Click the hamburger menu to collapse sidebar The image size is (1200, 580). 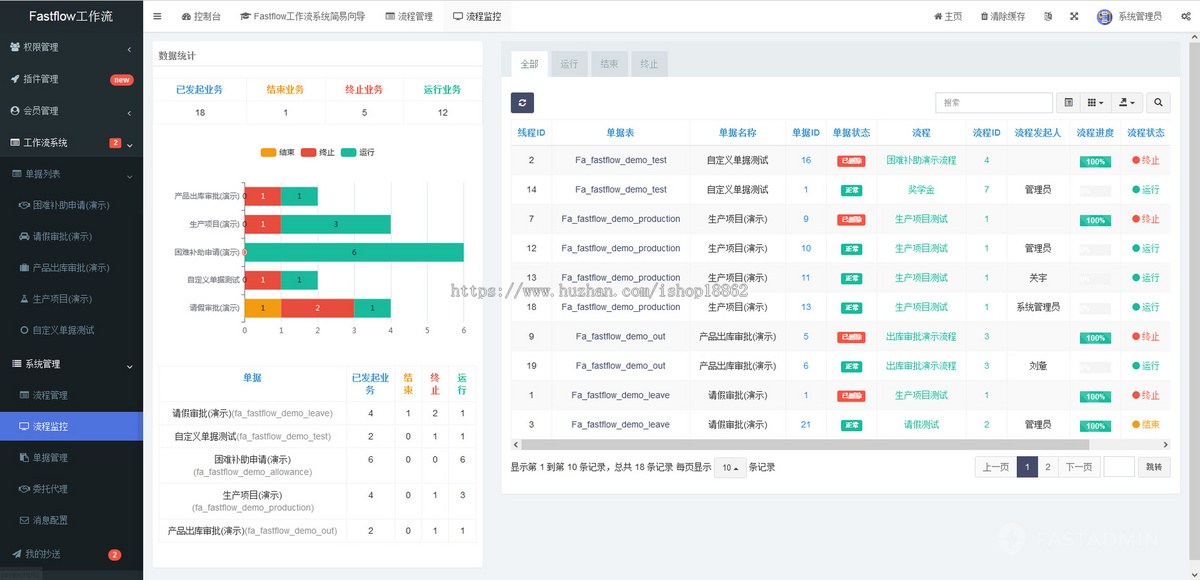pos(156,15)
